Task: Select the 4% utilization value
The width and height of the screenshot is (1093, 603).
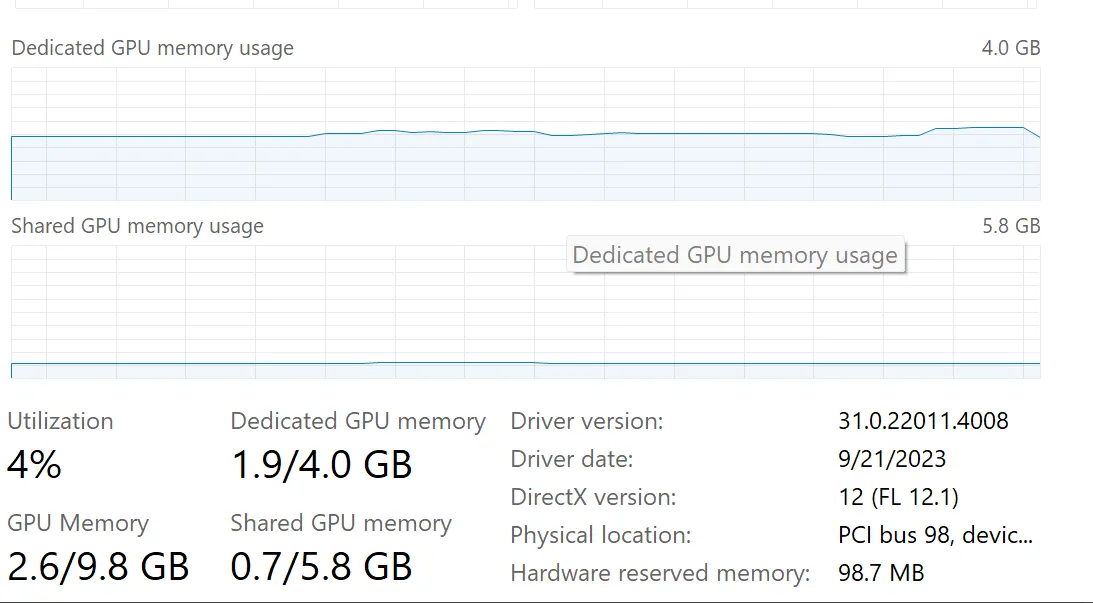Action: (34, 465)
